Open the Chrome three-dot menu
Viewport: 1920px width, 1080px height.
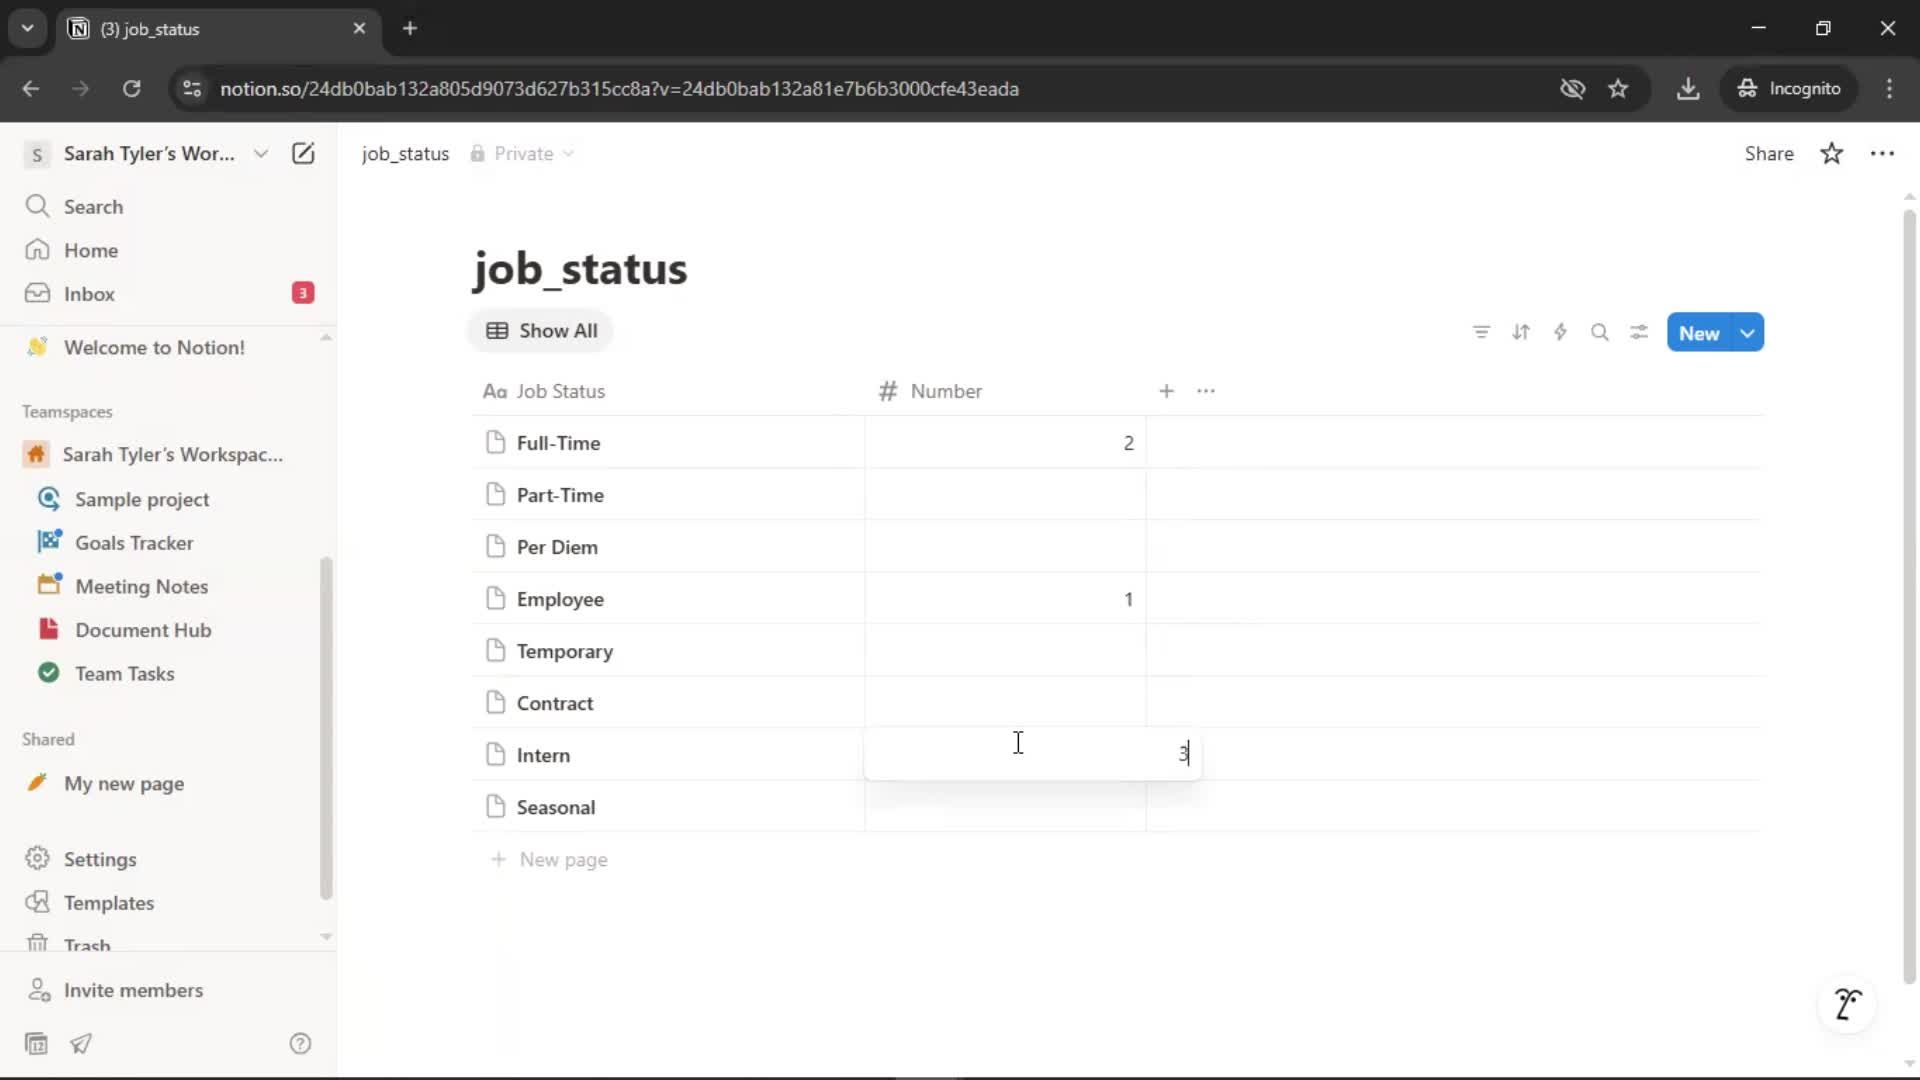click(x=1889, y=88)
